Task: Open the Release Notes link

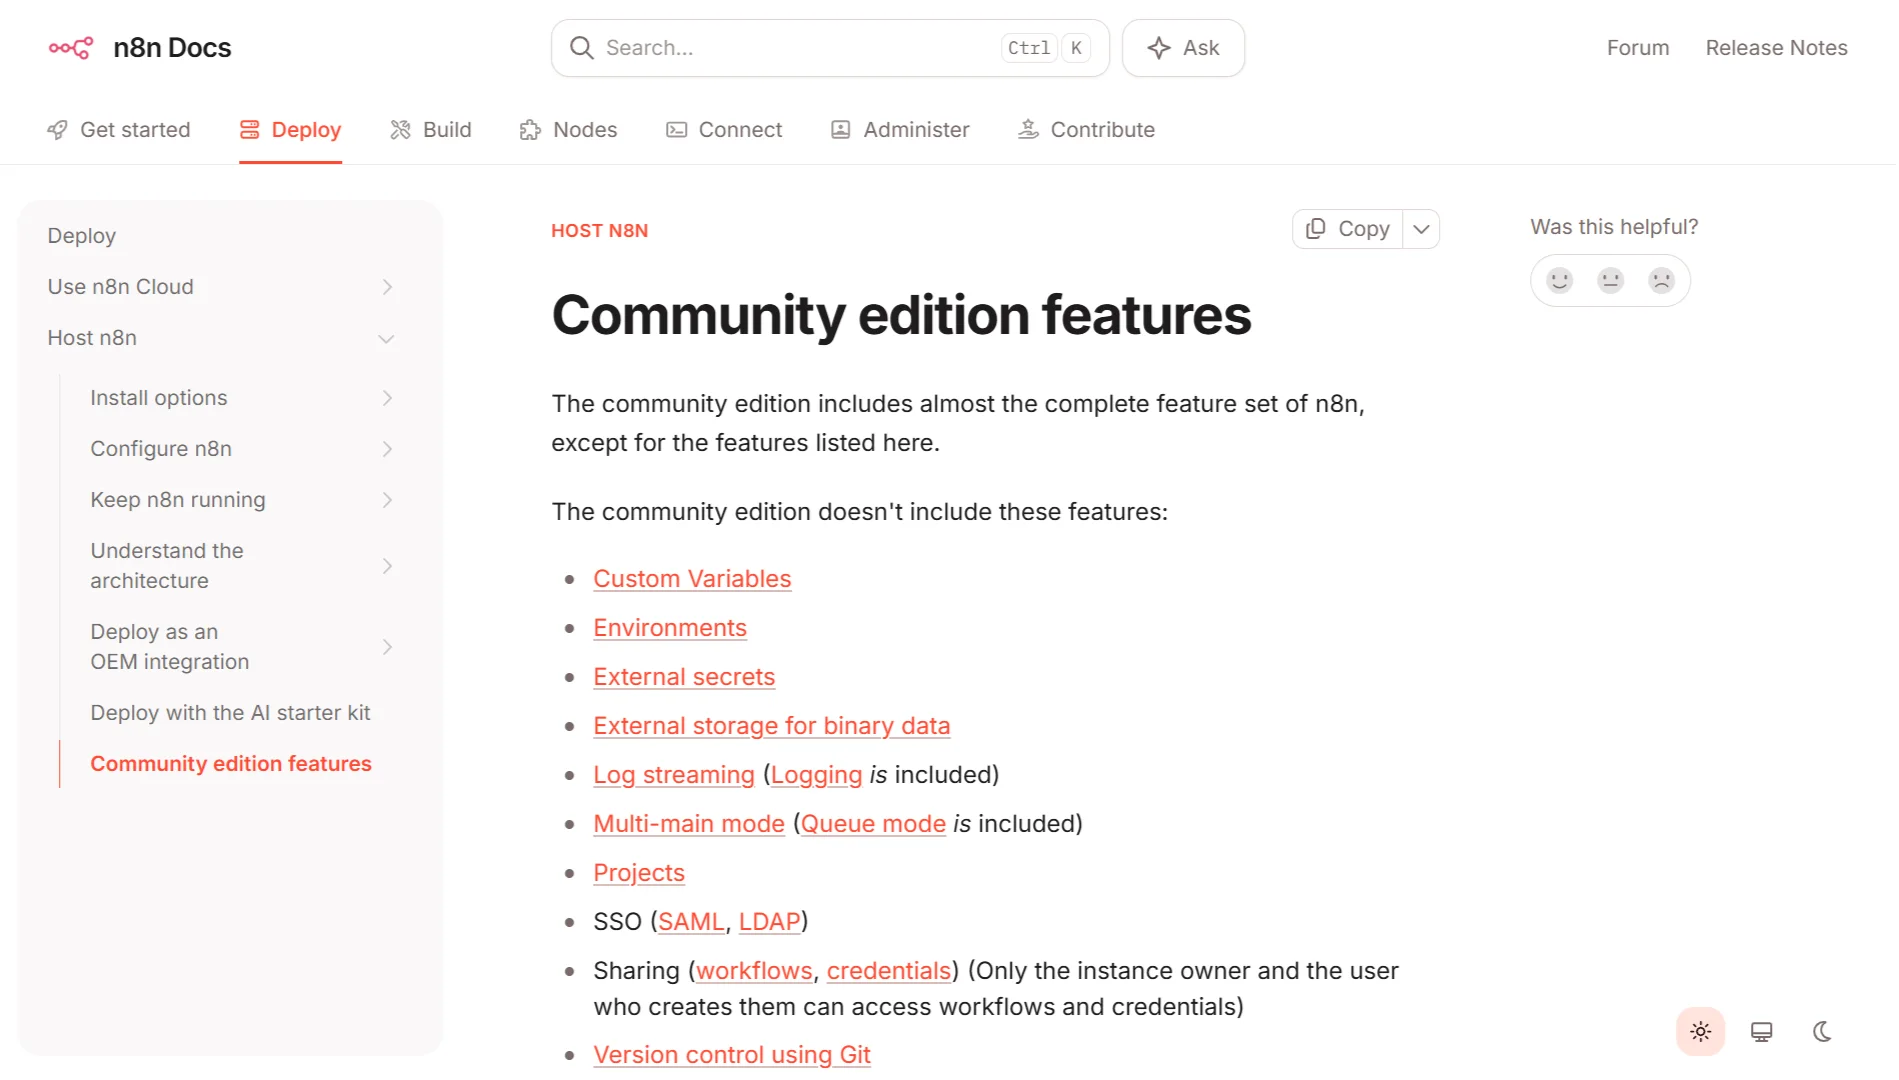Action: coord(1777,47)
